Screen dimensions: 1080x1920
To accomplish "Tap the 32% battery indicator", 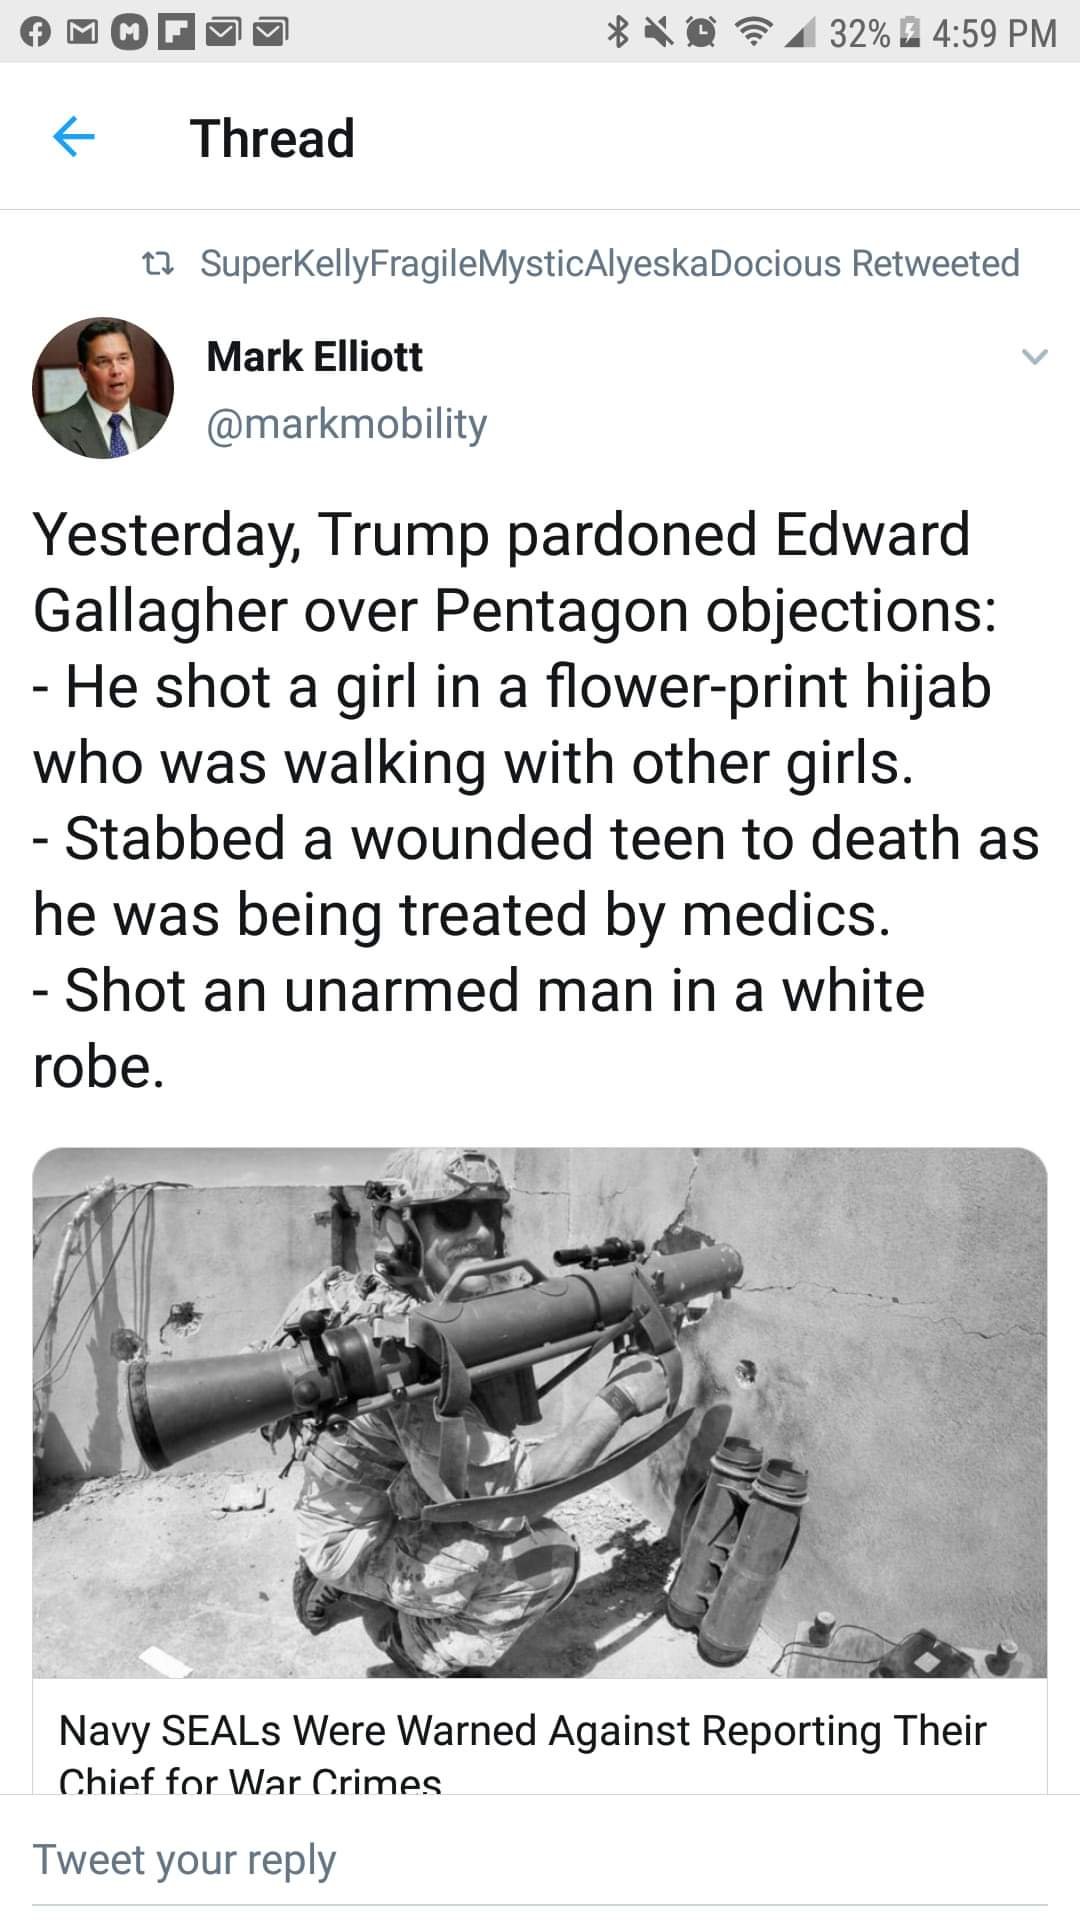I will click(x=870, y=33).
